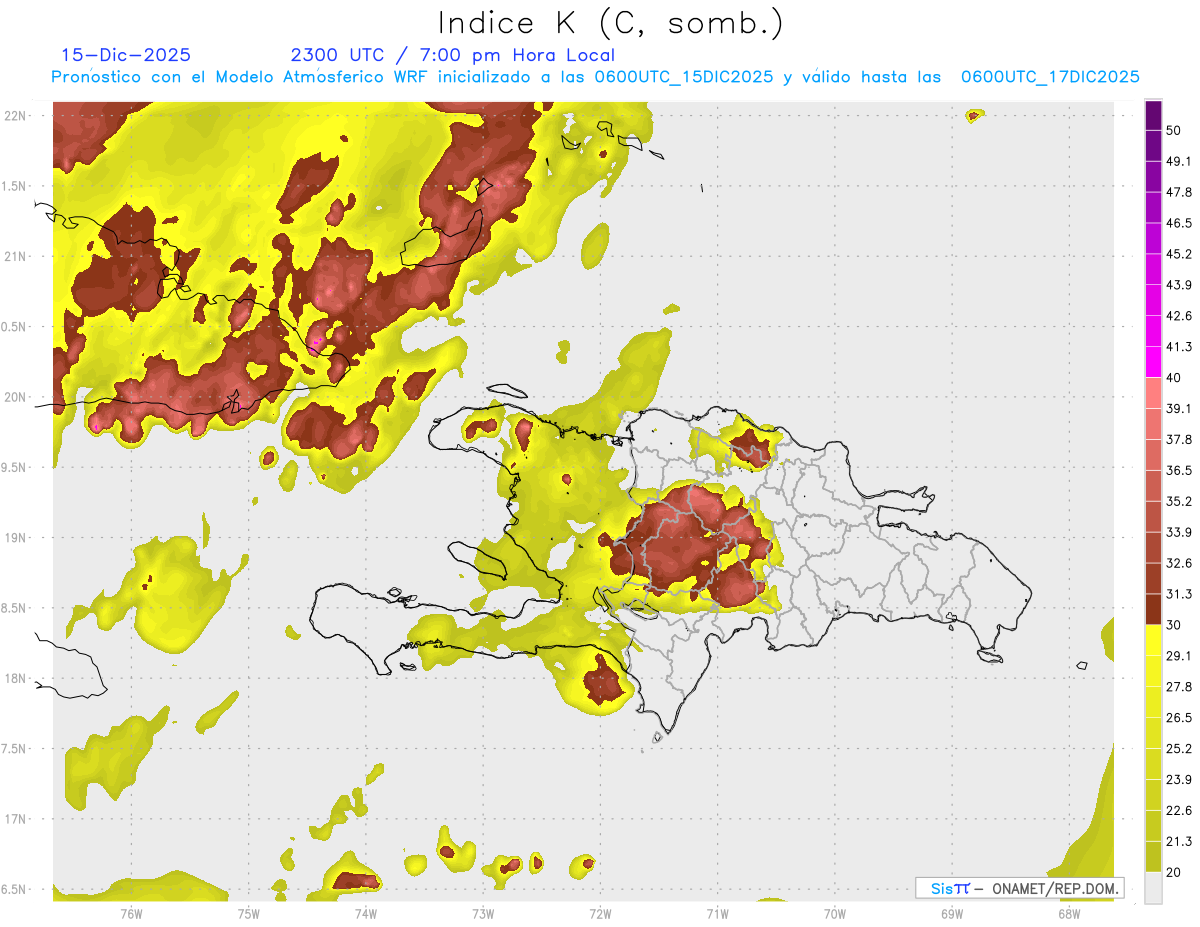This screenshot has width=1200, height=927.
Task: Pick the bright magenta swatch between 40 and 41.3
Action: click(x=1154, y=362)
